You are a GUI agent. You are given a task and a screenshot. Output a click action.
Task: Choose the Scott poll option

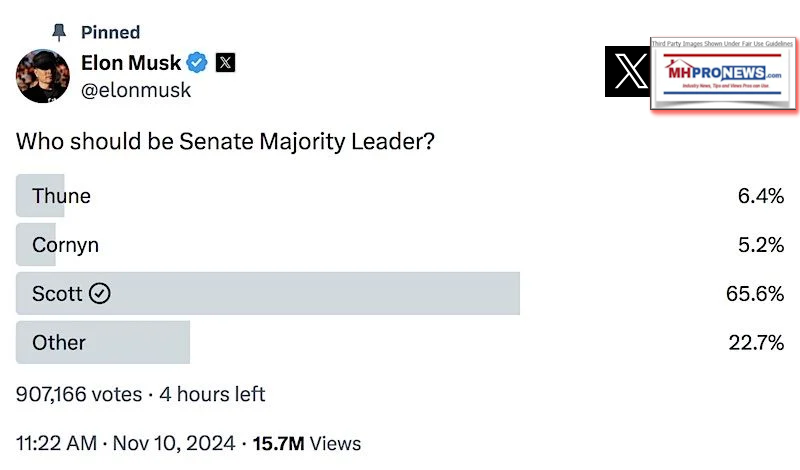[x=57, y=294]
